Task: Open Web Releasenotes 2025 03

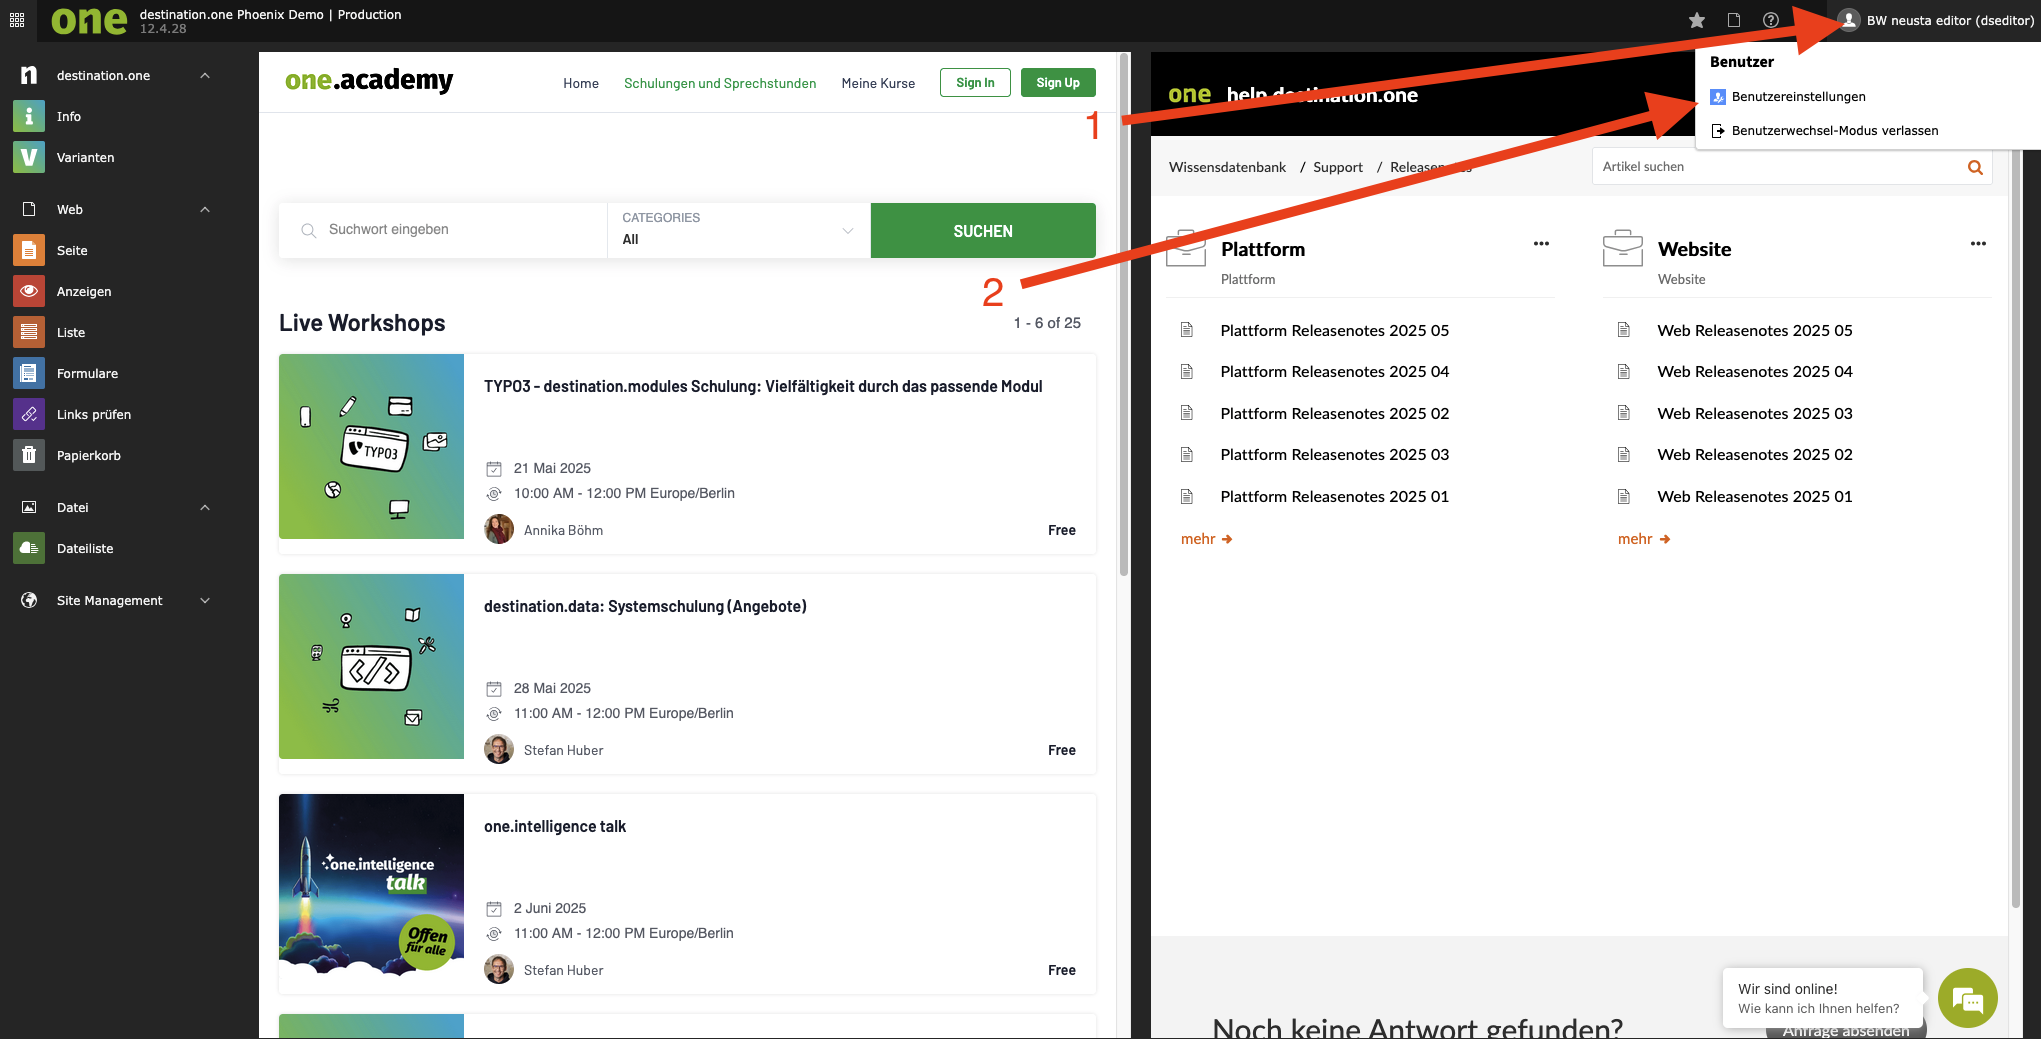Action: (x=1754, y=414)
